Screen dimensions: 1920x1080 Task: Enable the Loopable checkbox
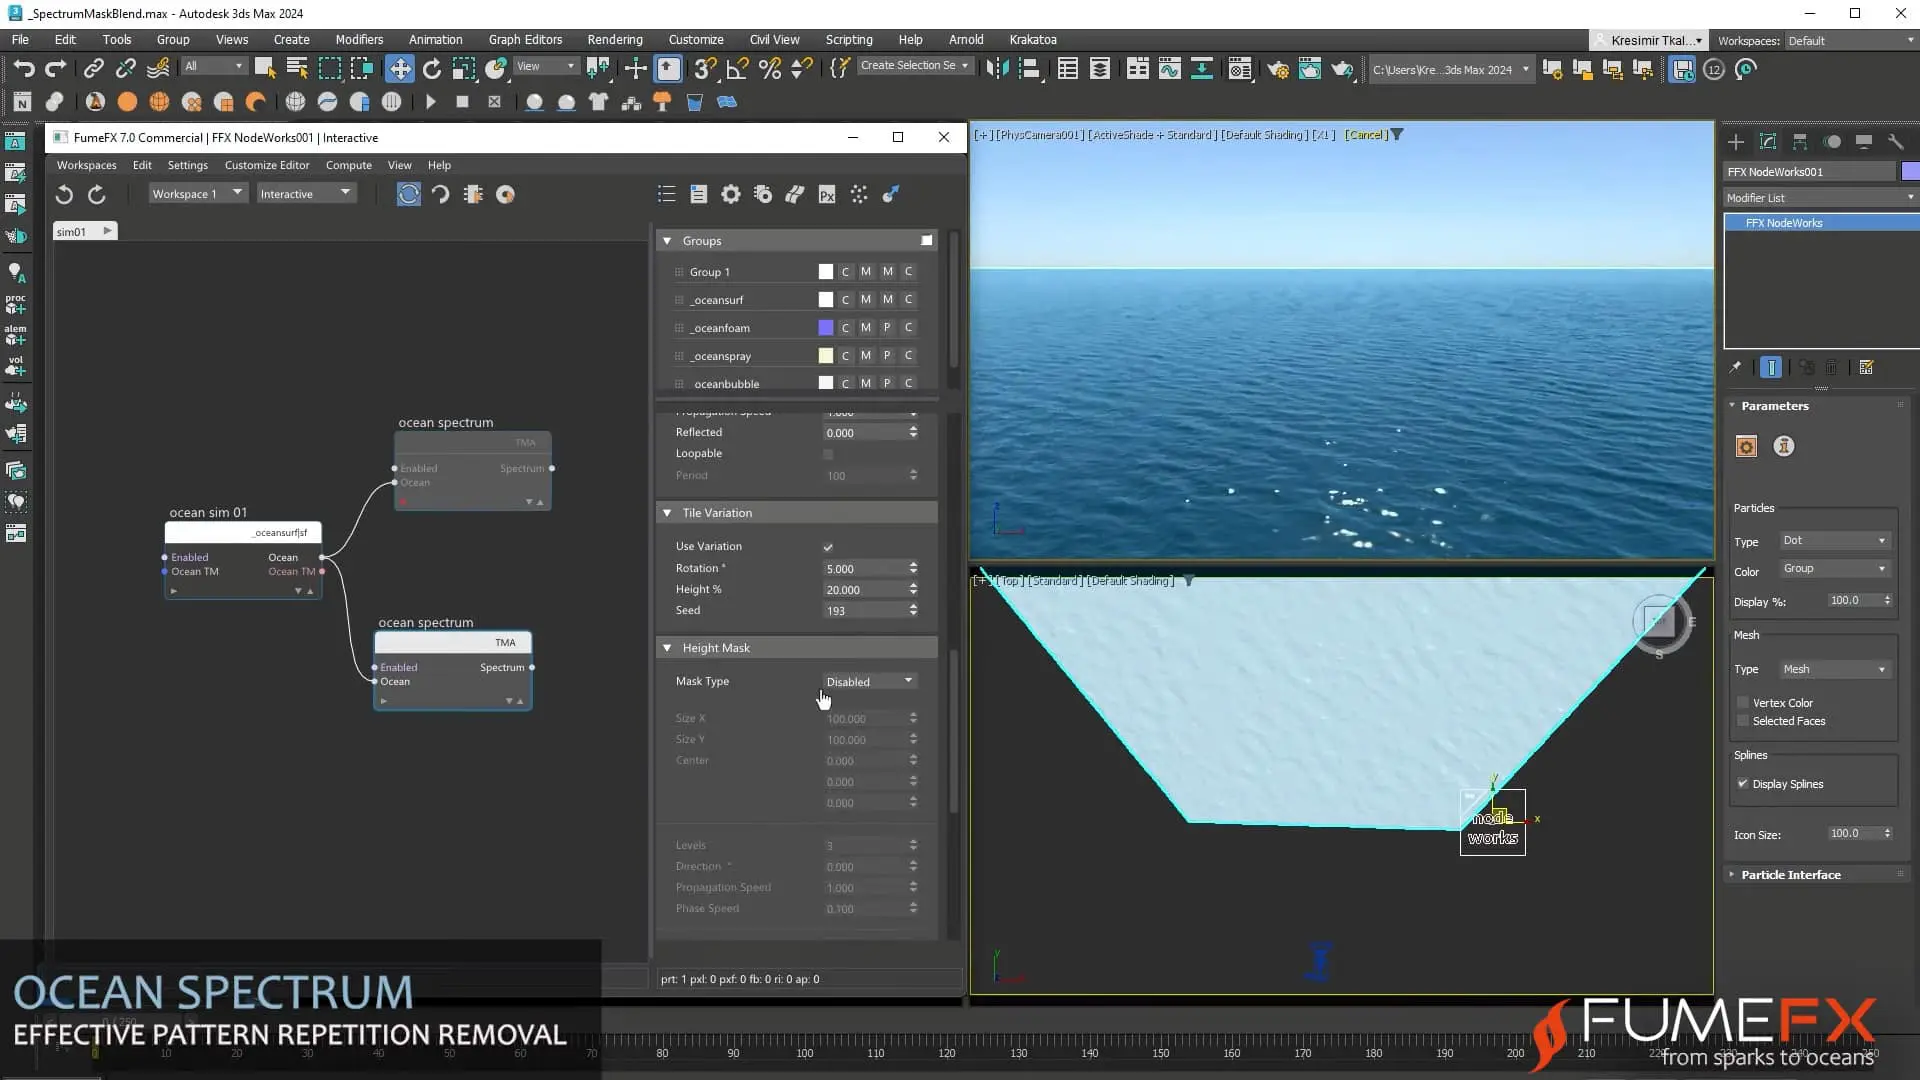point(828,454)
